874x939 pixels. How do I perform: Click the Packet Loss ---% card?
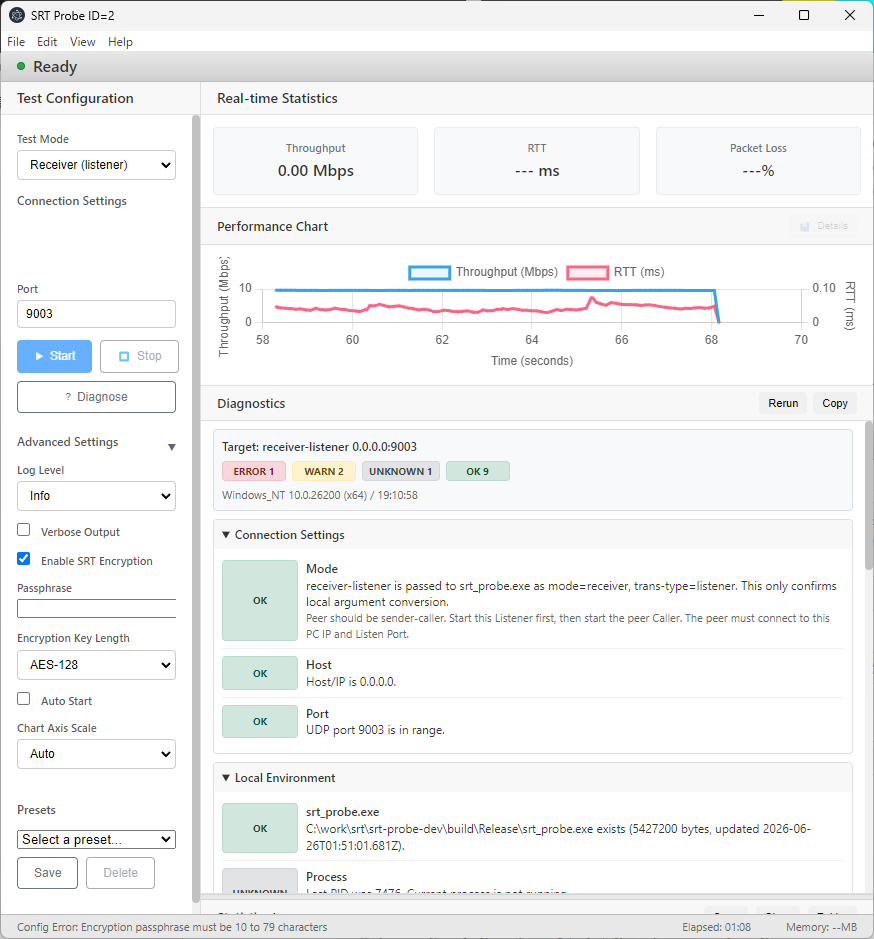[x=758, y=161]
